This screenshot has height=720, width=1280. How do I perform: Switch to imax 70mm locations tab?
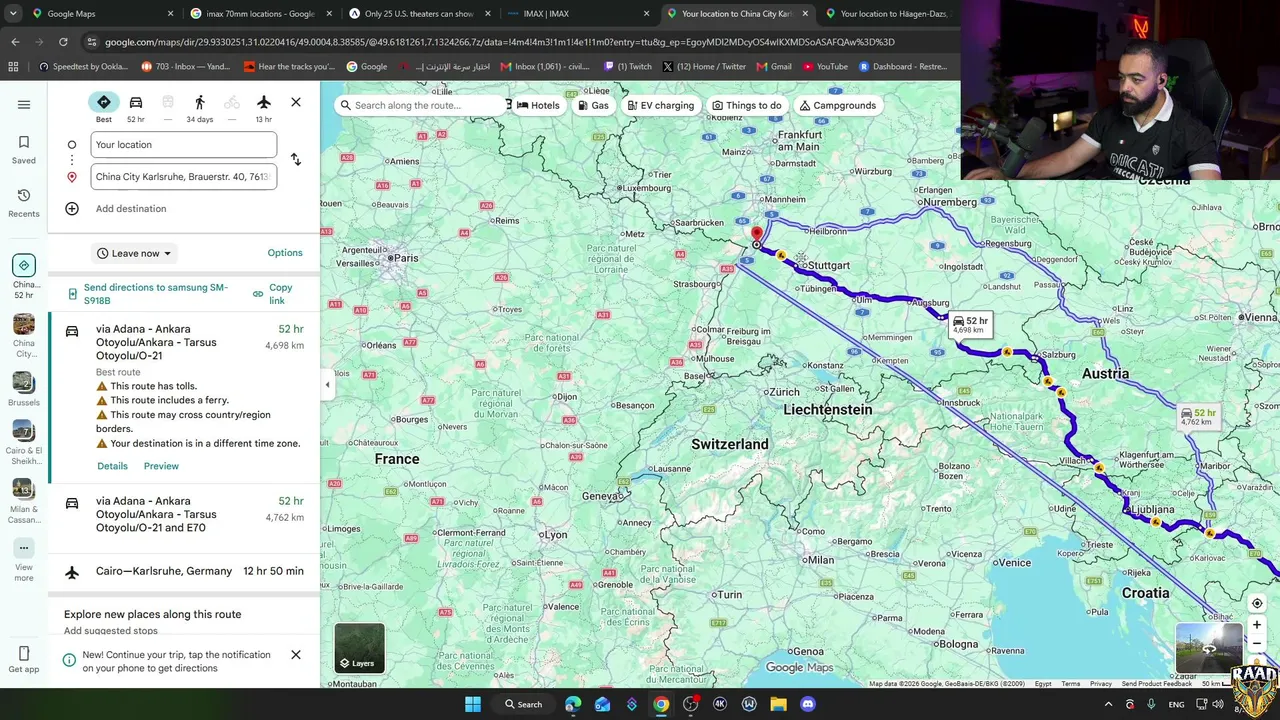click(x=260, y=14)
